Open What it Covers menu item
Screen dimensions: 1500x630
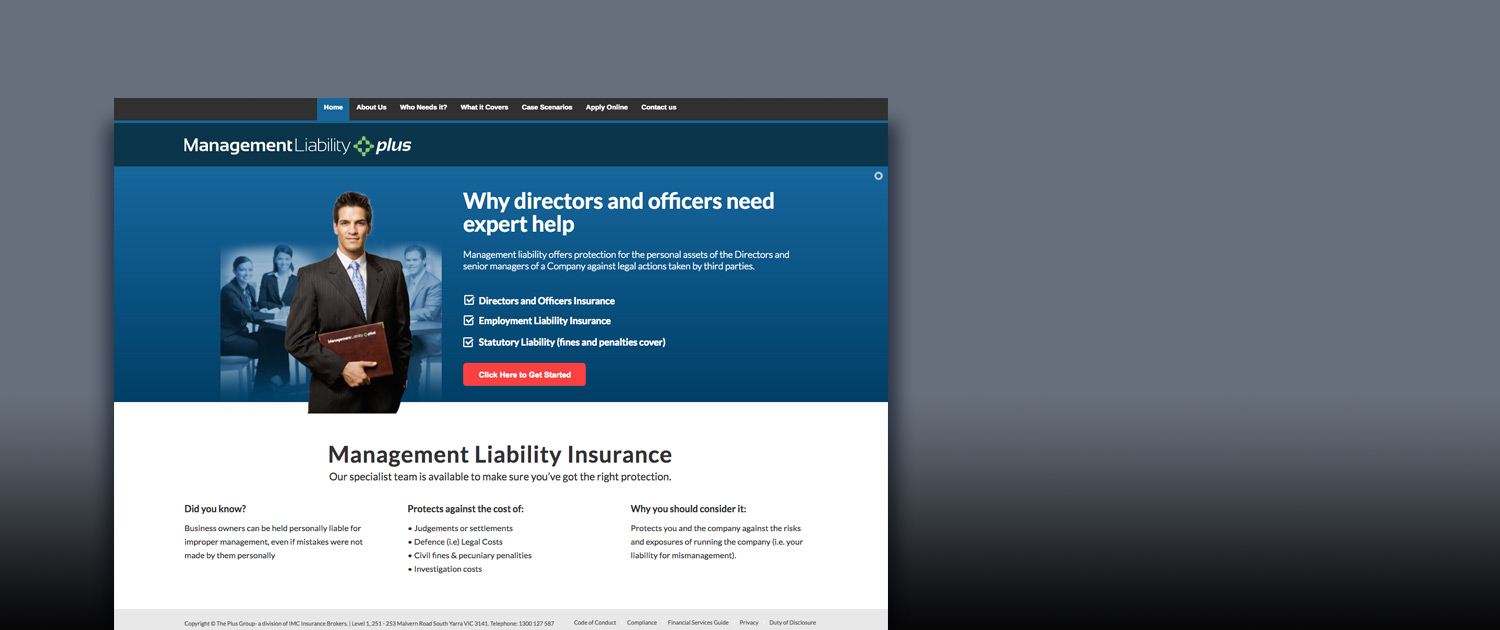point(484,108)
